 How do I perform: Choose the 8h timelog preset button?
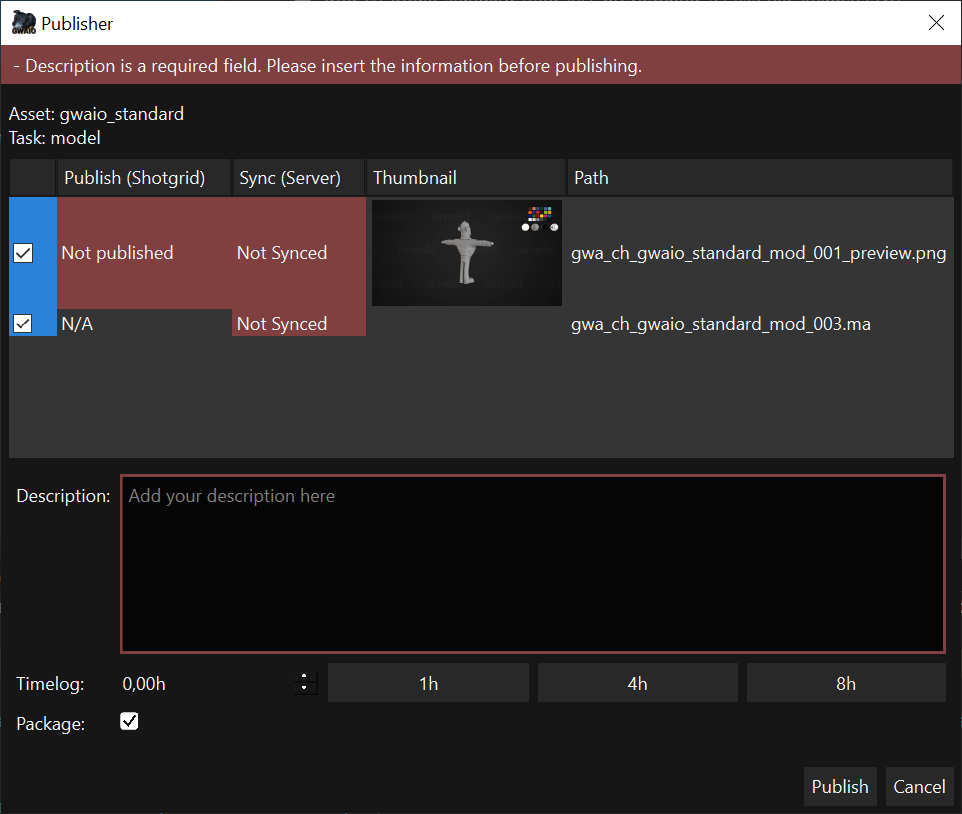click(x=845, y=684)
